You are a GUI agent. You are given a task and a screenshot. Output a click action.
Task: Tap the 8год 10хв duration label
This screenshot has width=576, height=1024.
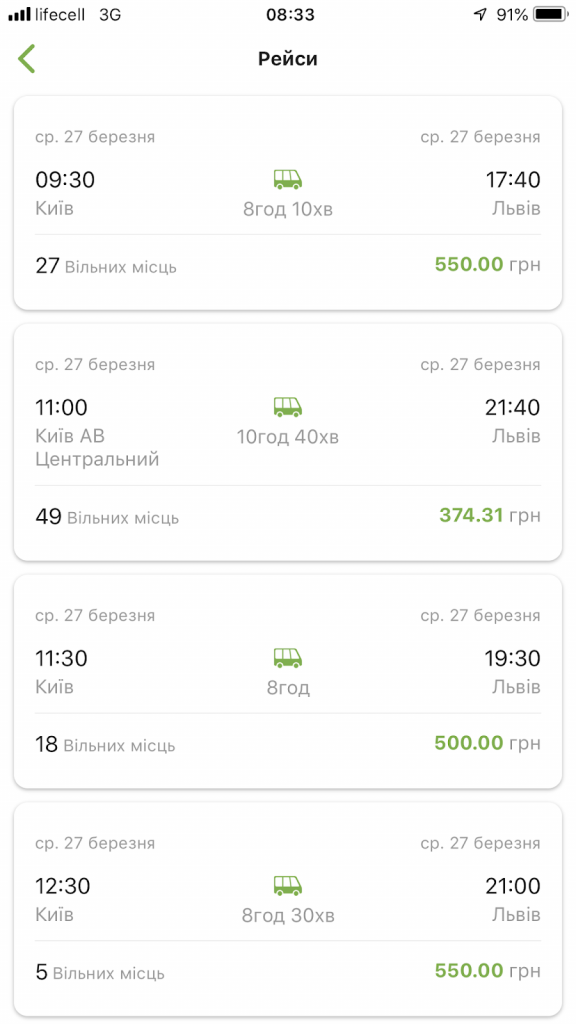[x=288, y=210]
